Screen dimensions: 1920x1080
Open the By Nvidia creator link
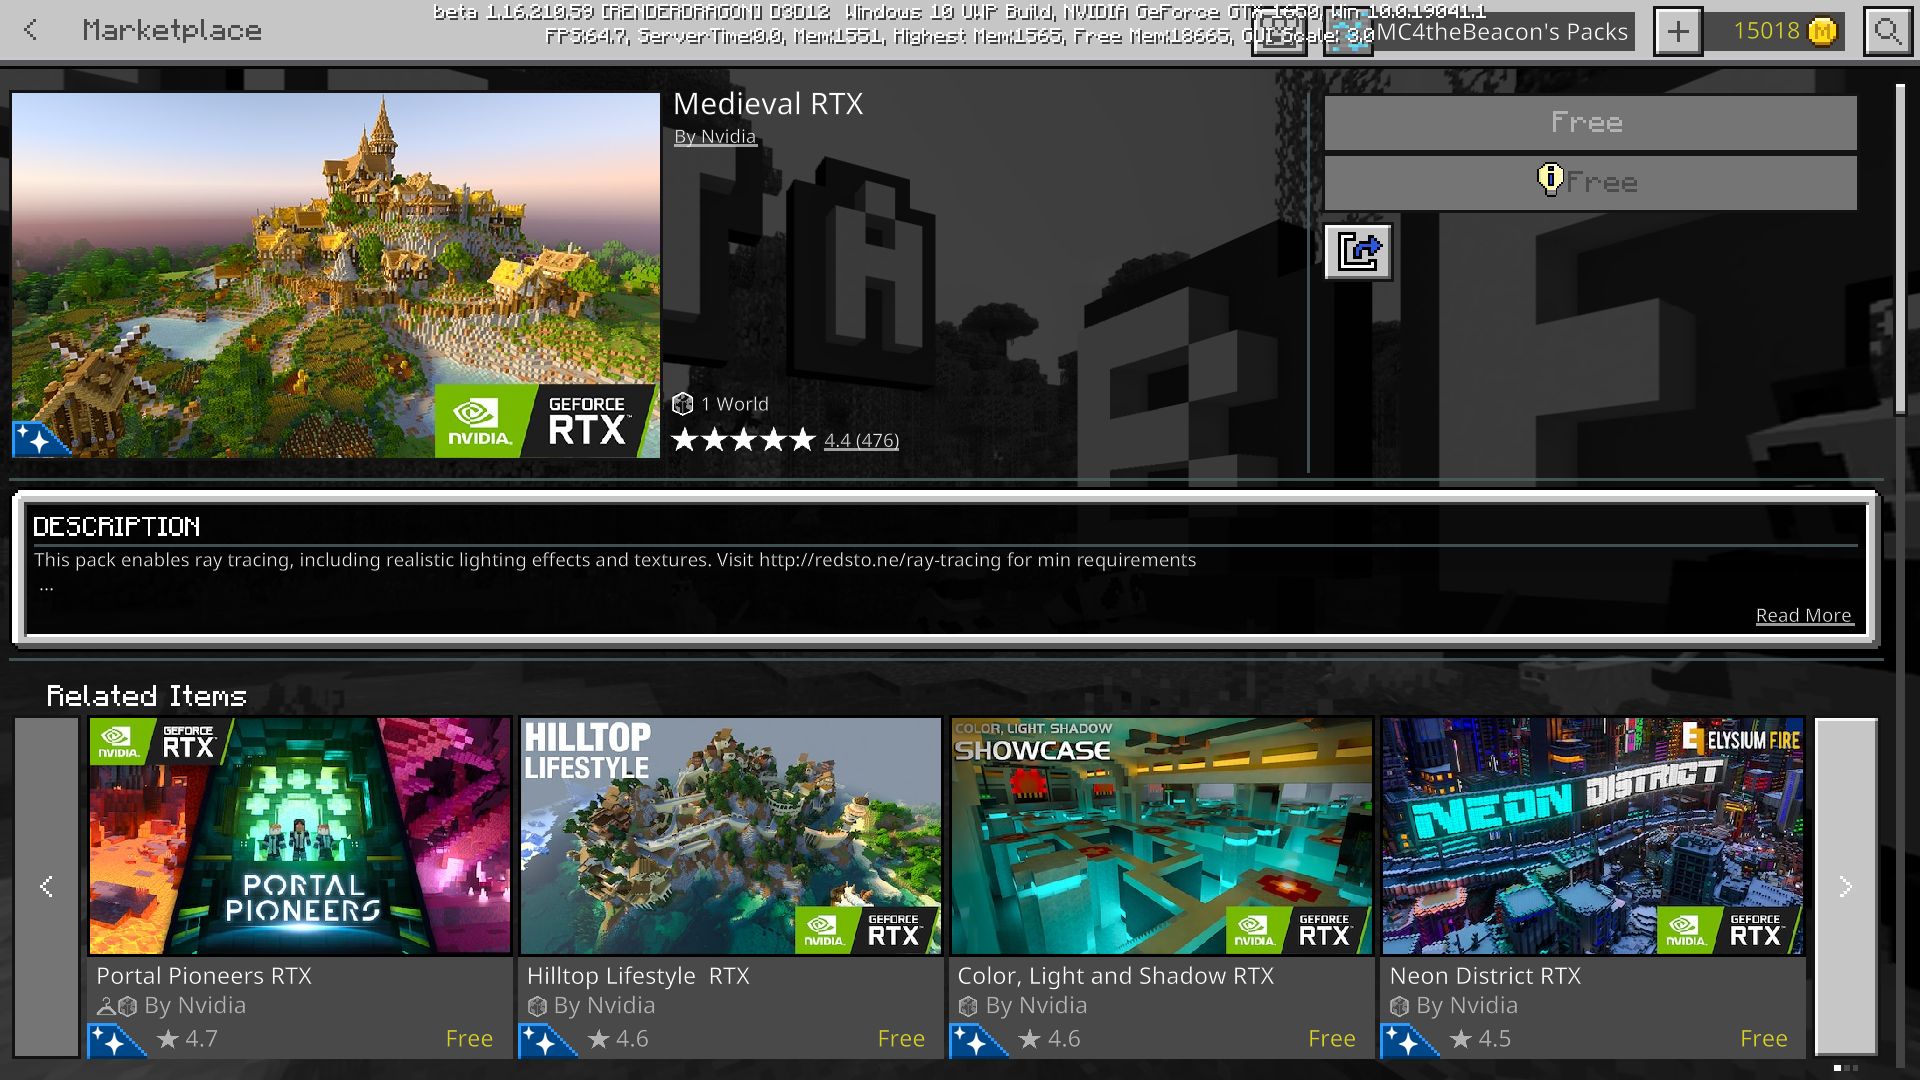point(715,137)
